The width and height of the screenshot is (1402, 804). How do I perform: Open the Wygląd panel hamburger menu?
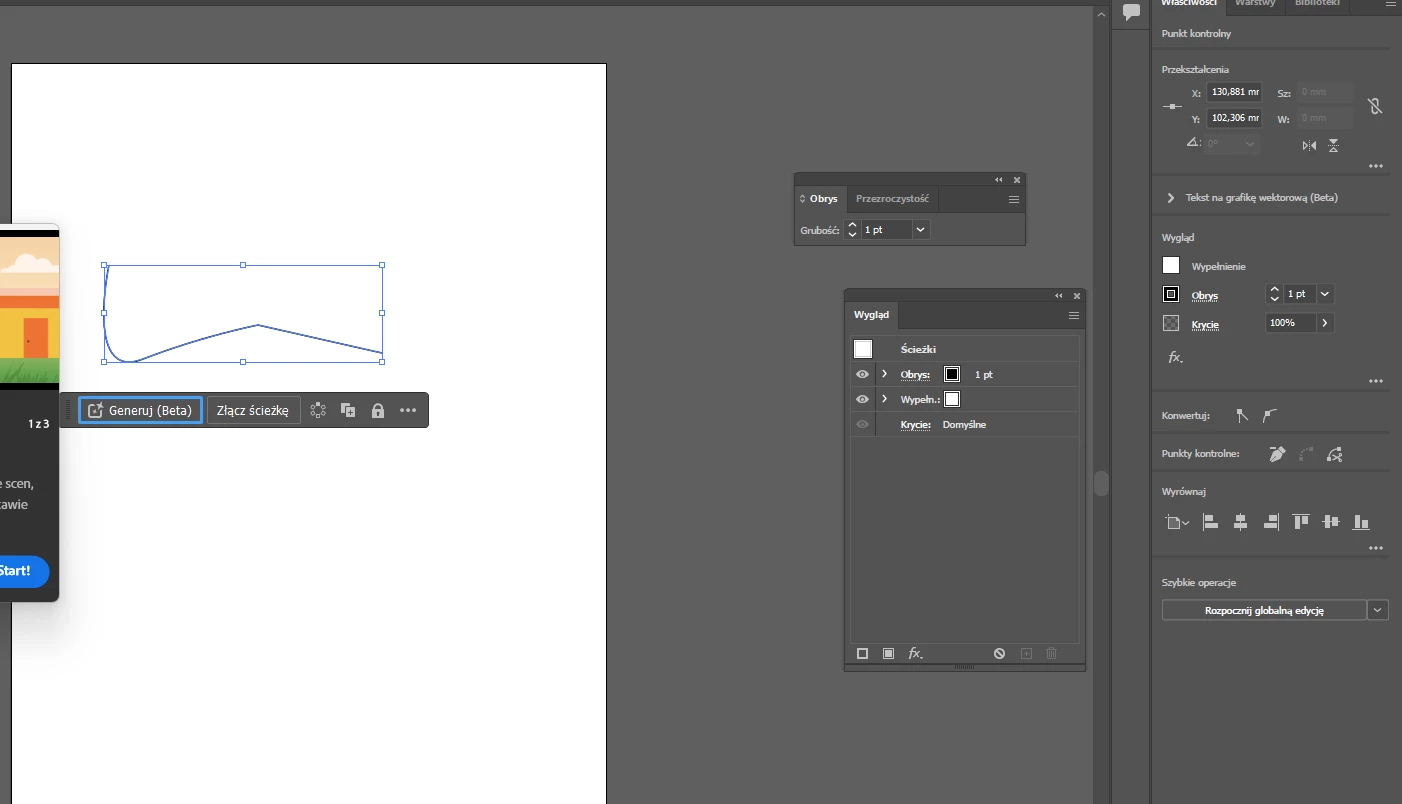[x=1073, y=316]
